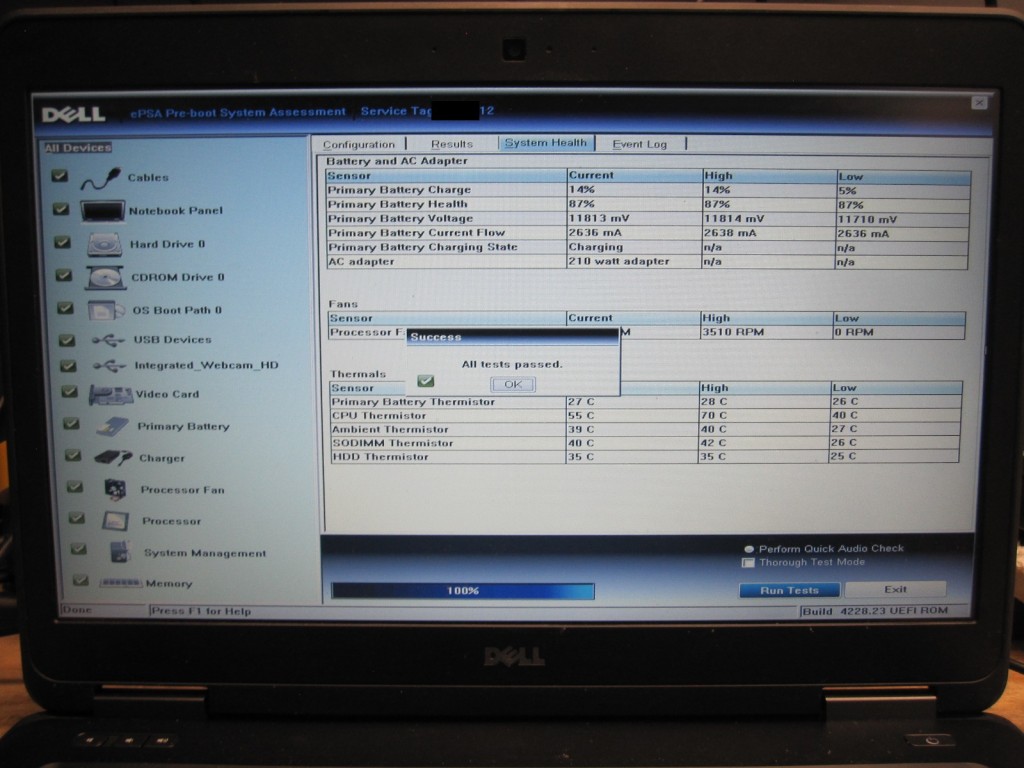Viewport: 1024px width, 768px height.
Task: Click the Primary Battery Voltage sensor
Action: click(400, 219)
